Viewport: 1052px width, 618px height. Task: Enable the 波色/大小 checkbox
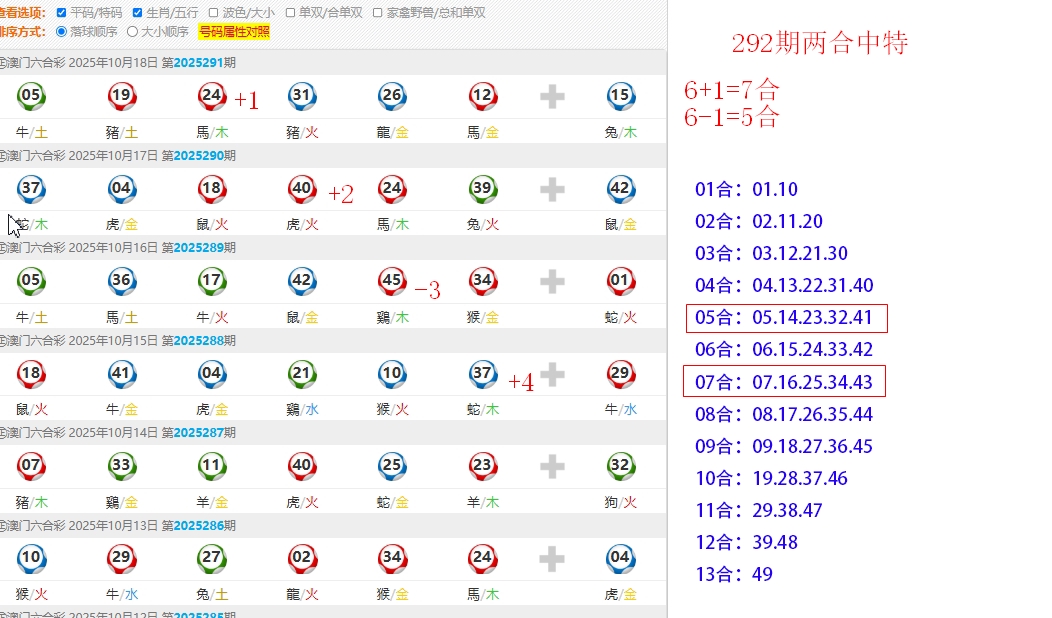[213, 13]
